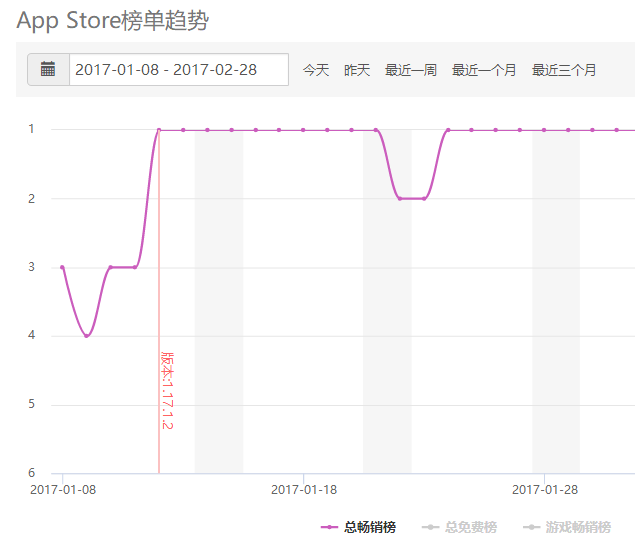Choose 最近一个月 time range
Viewport: 635px width, 549px height.
point(484,70)
